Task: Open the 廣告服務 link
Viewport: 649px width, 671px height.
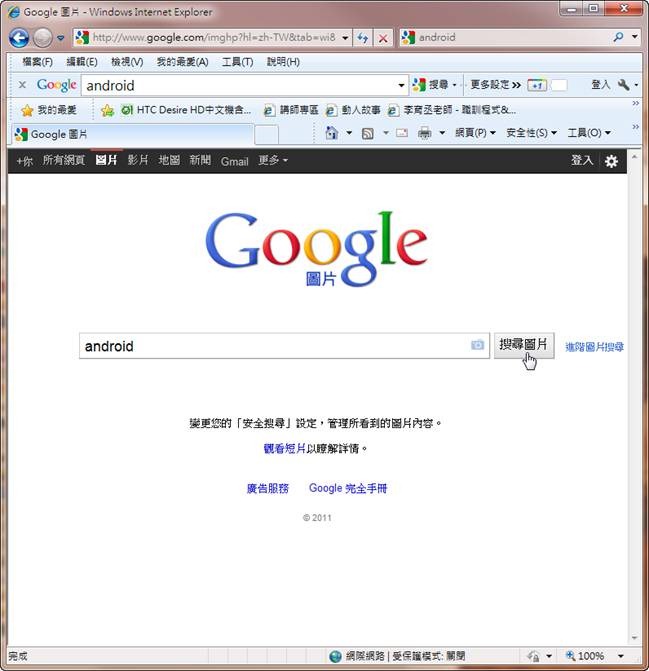Action: [268, 488]
